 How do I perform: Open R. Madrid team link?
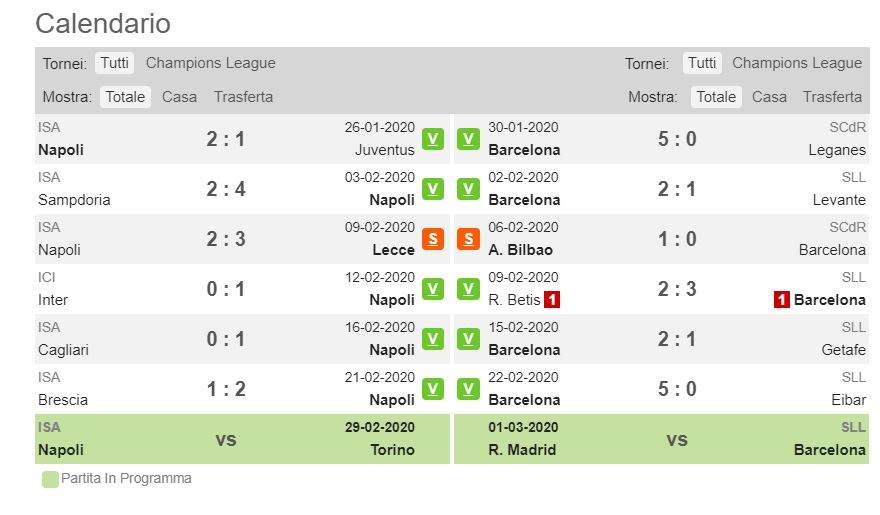click(x=522, y=450)
